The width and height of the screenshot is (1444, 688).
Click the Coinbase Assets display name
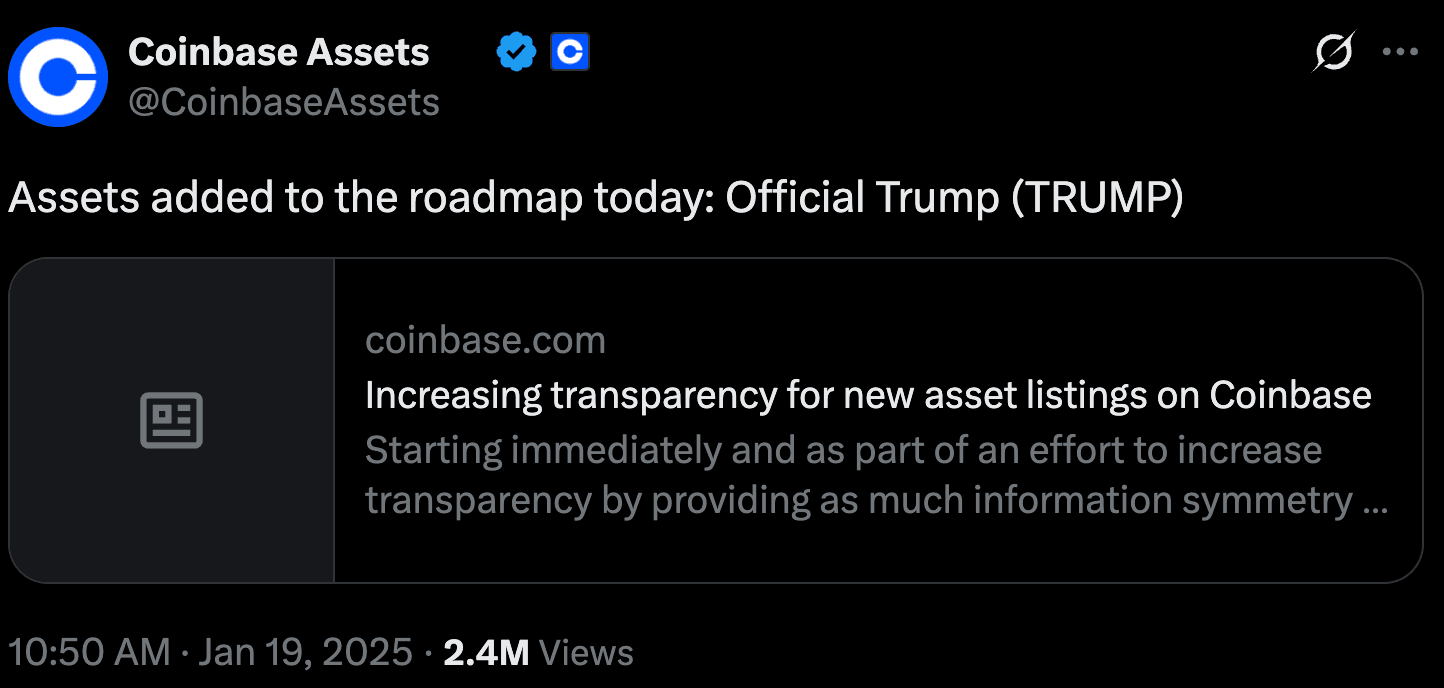(x=278, y=52)
